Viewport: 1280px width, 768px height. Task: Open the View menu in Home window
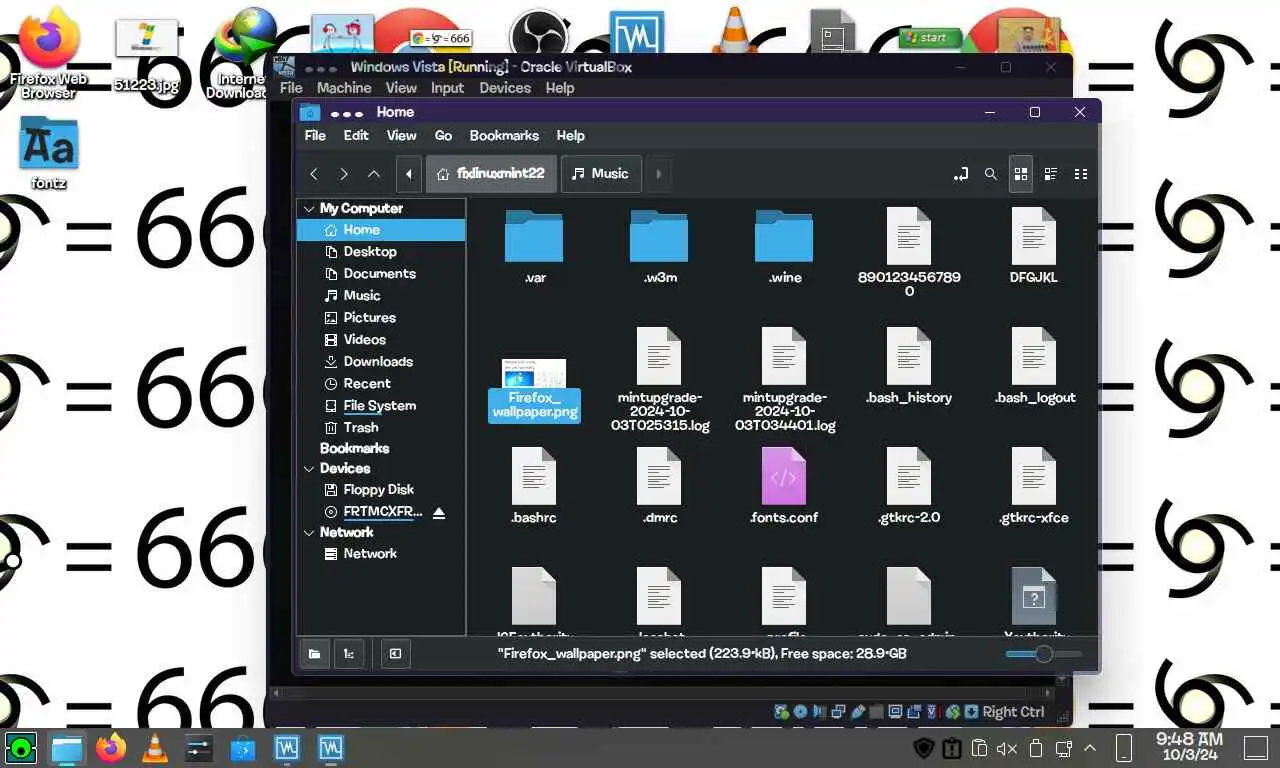[401, 136]
